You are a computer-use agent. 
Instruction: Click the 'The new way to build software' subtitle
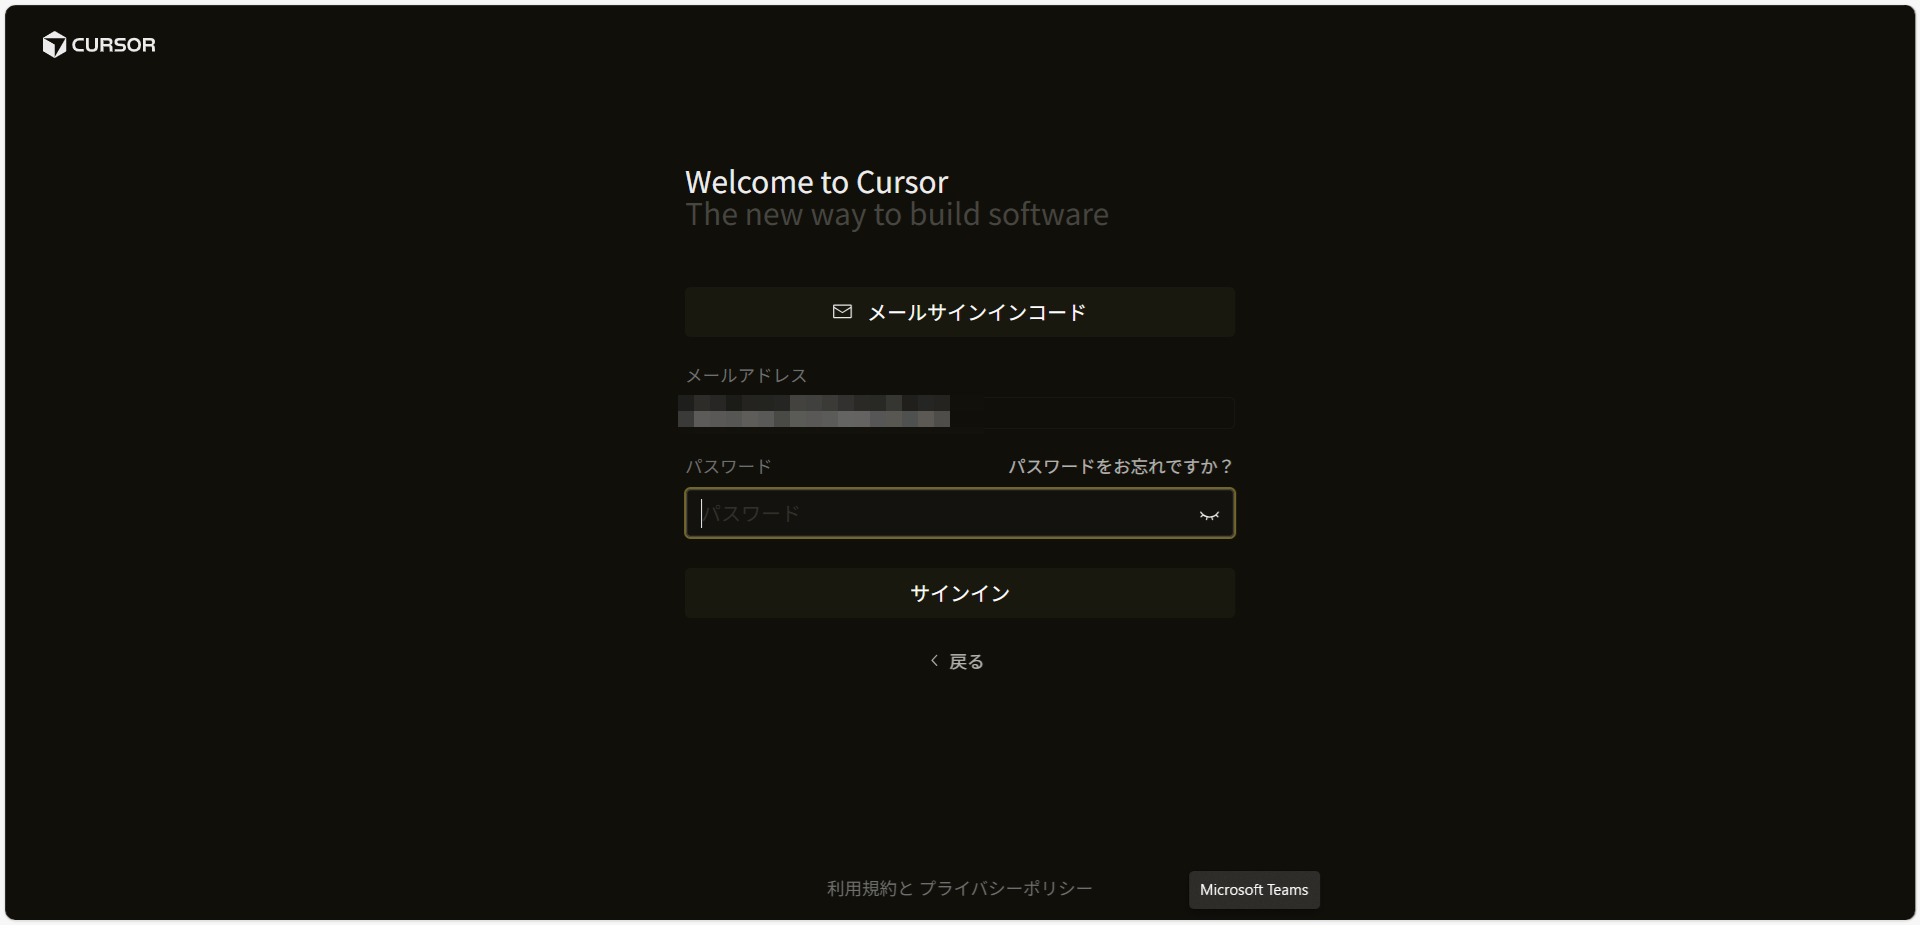tap(896, 215)
